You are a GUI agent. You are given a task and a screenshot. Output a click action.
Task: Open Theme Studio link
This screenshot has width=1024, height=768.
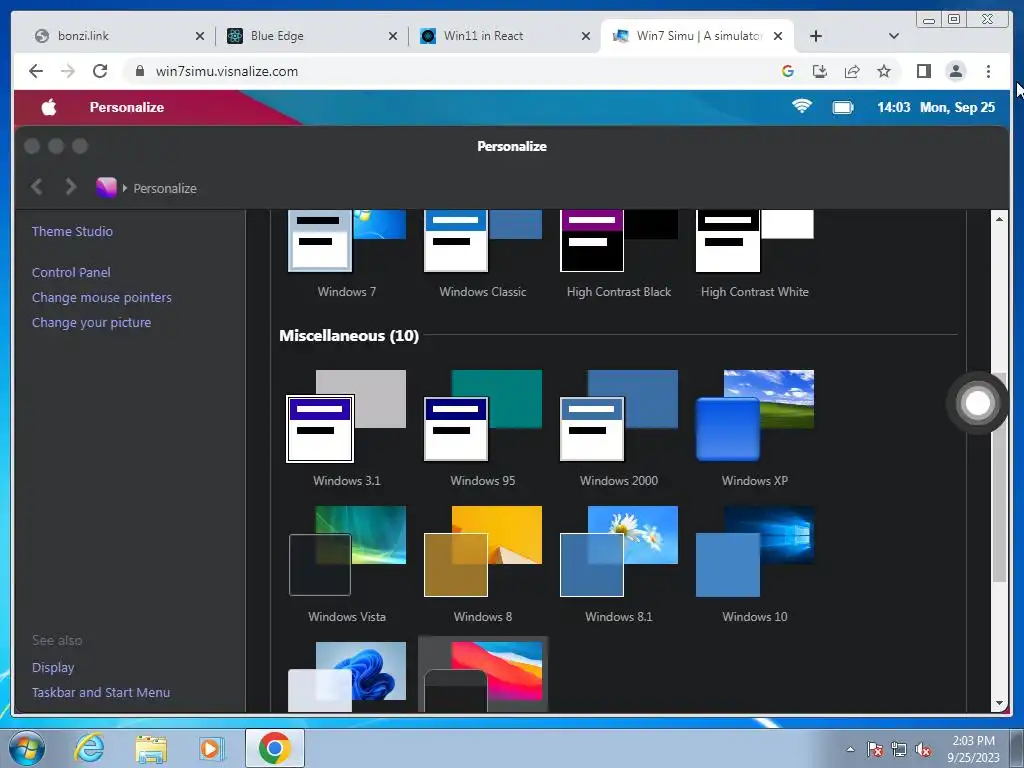coord(72,231)
